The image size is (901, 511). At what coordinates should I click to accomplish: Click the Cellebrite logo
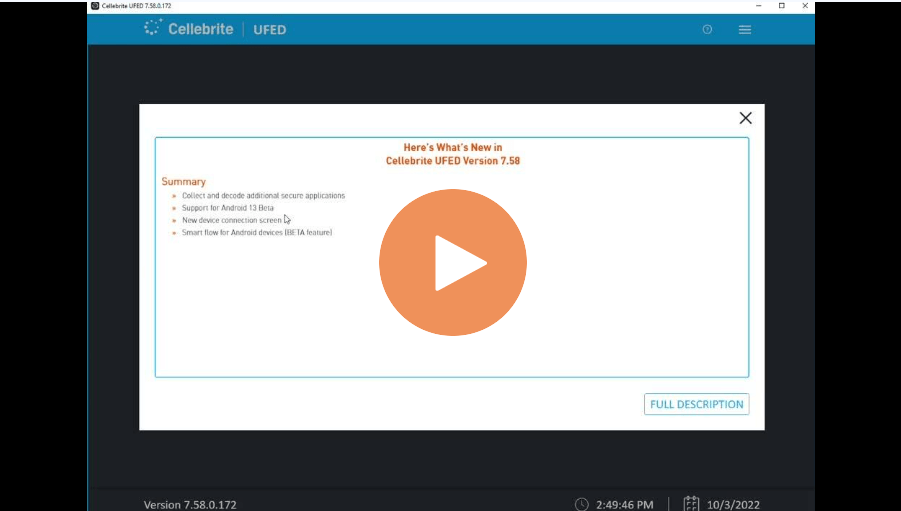[188, 28]
